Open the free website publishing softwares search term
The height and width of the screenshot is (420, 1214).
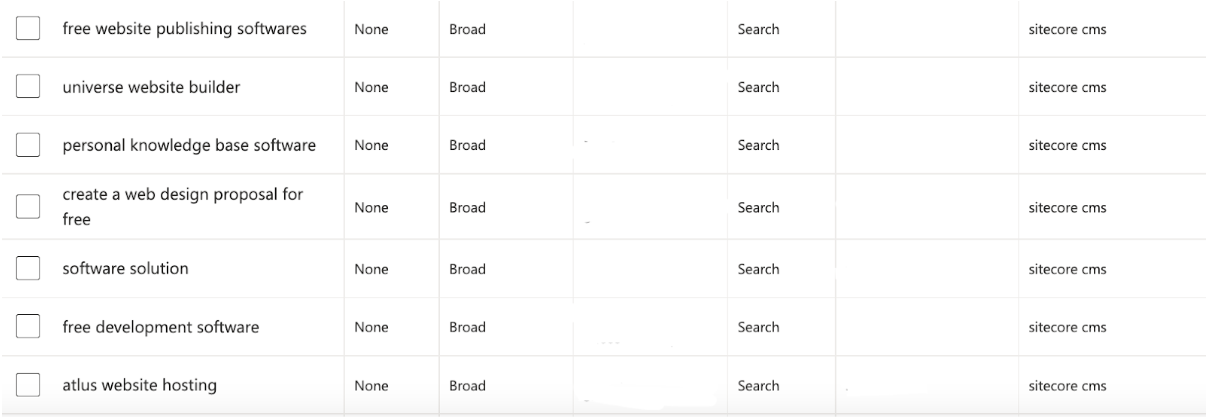[184, 29]
